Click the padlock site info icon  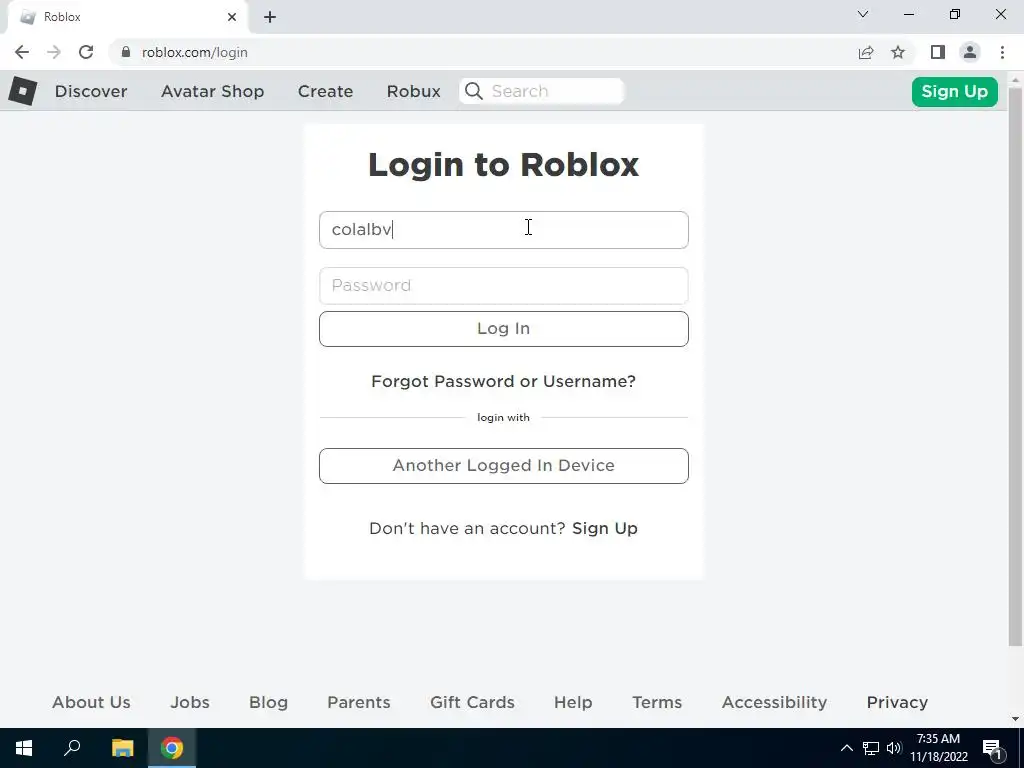pyautogui.click(x=126, y=52)
